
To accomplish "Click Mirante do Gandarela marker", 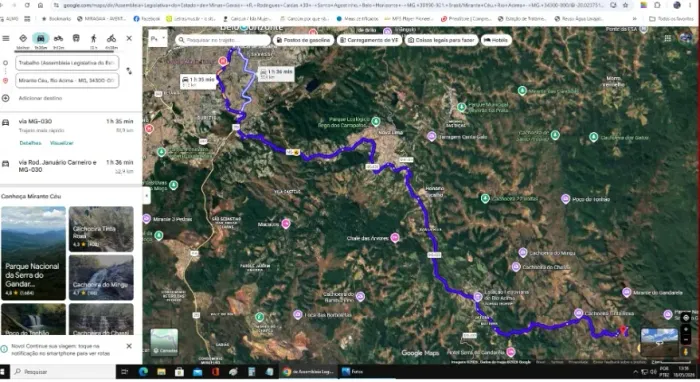I will tap(626, 292).
